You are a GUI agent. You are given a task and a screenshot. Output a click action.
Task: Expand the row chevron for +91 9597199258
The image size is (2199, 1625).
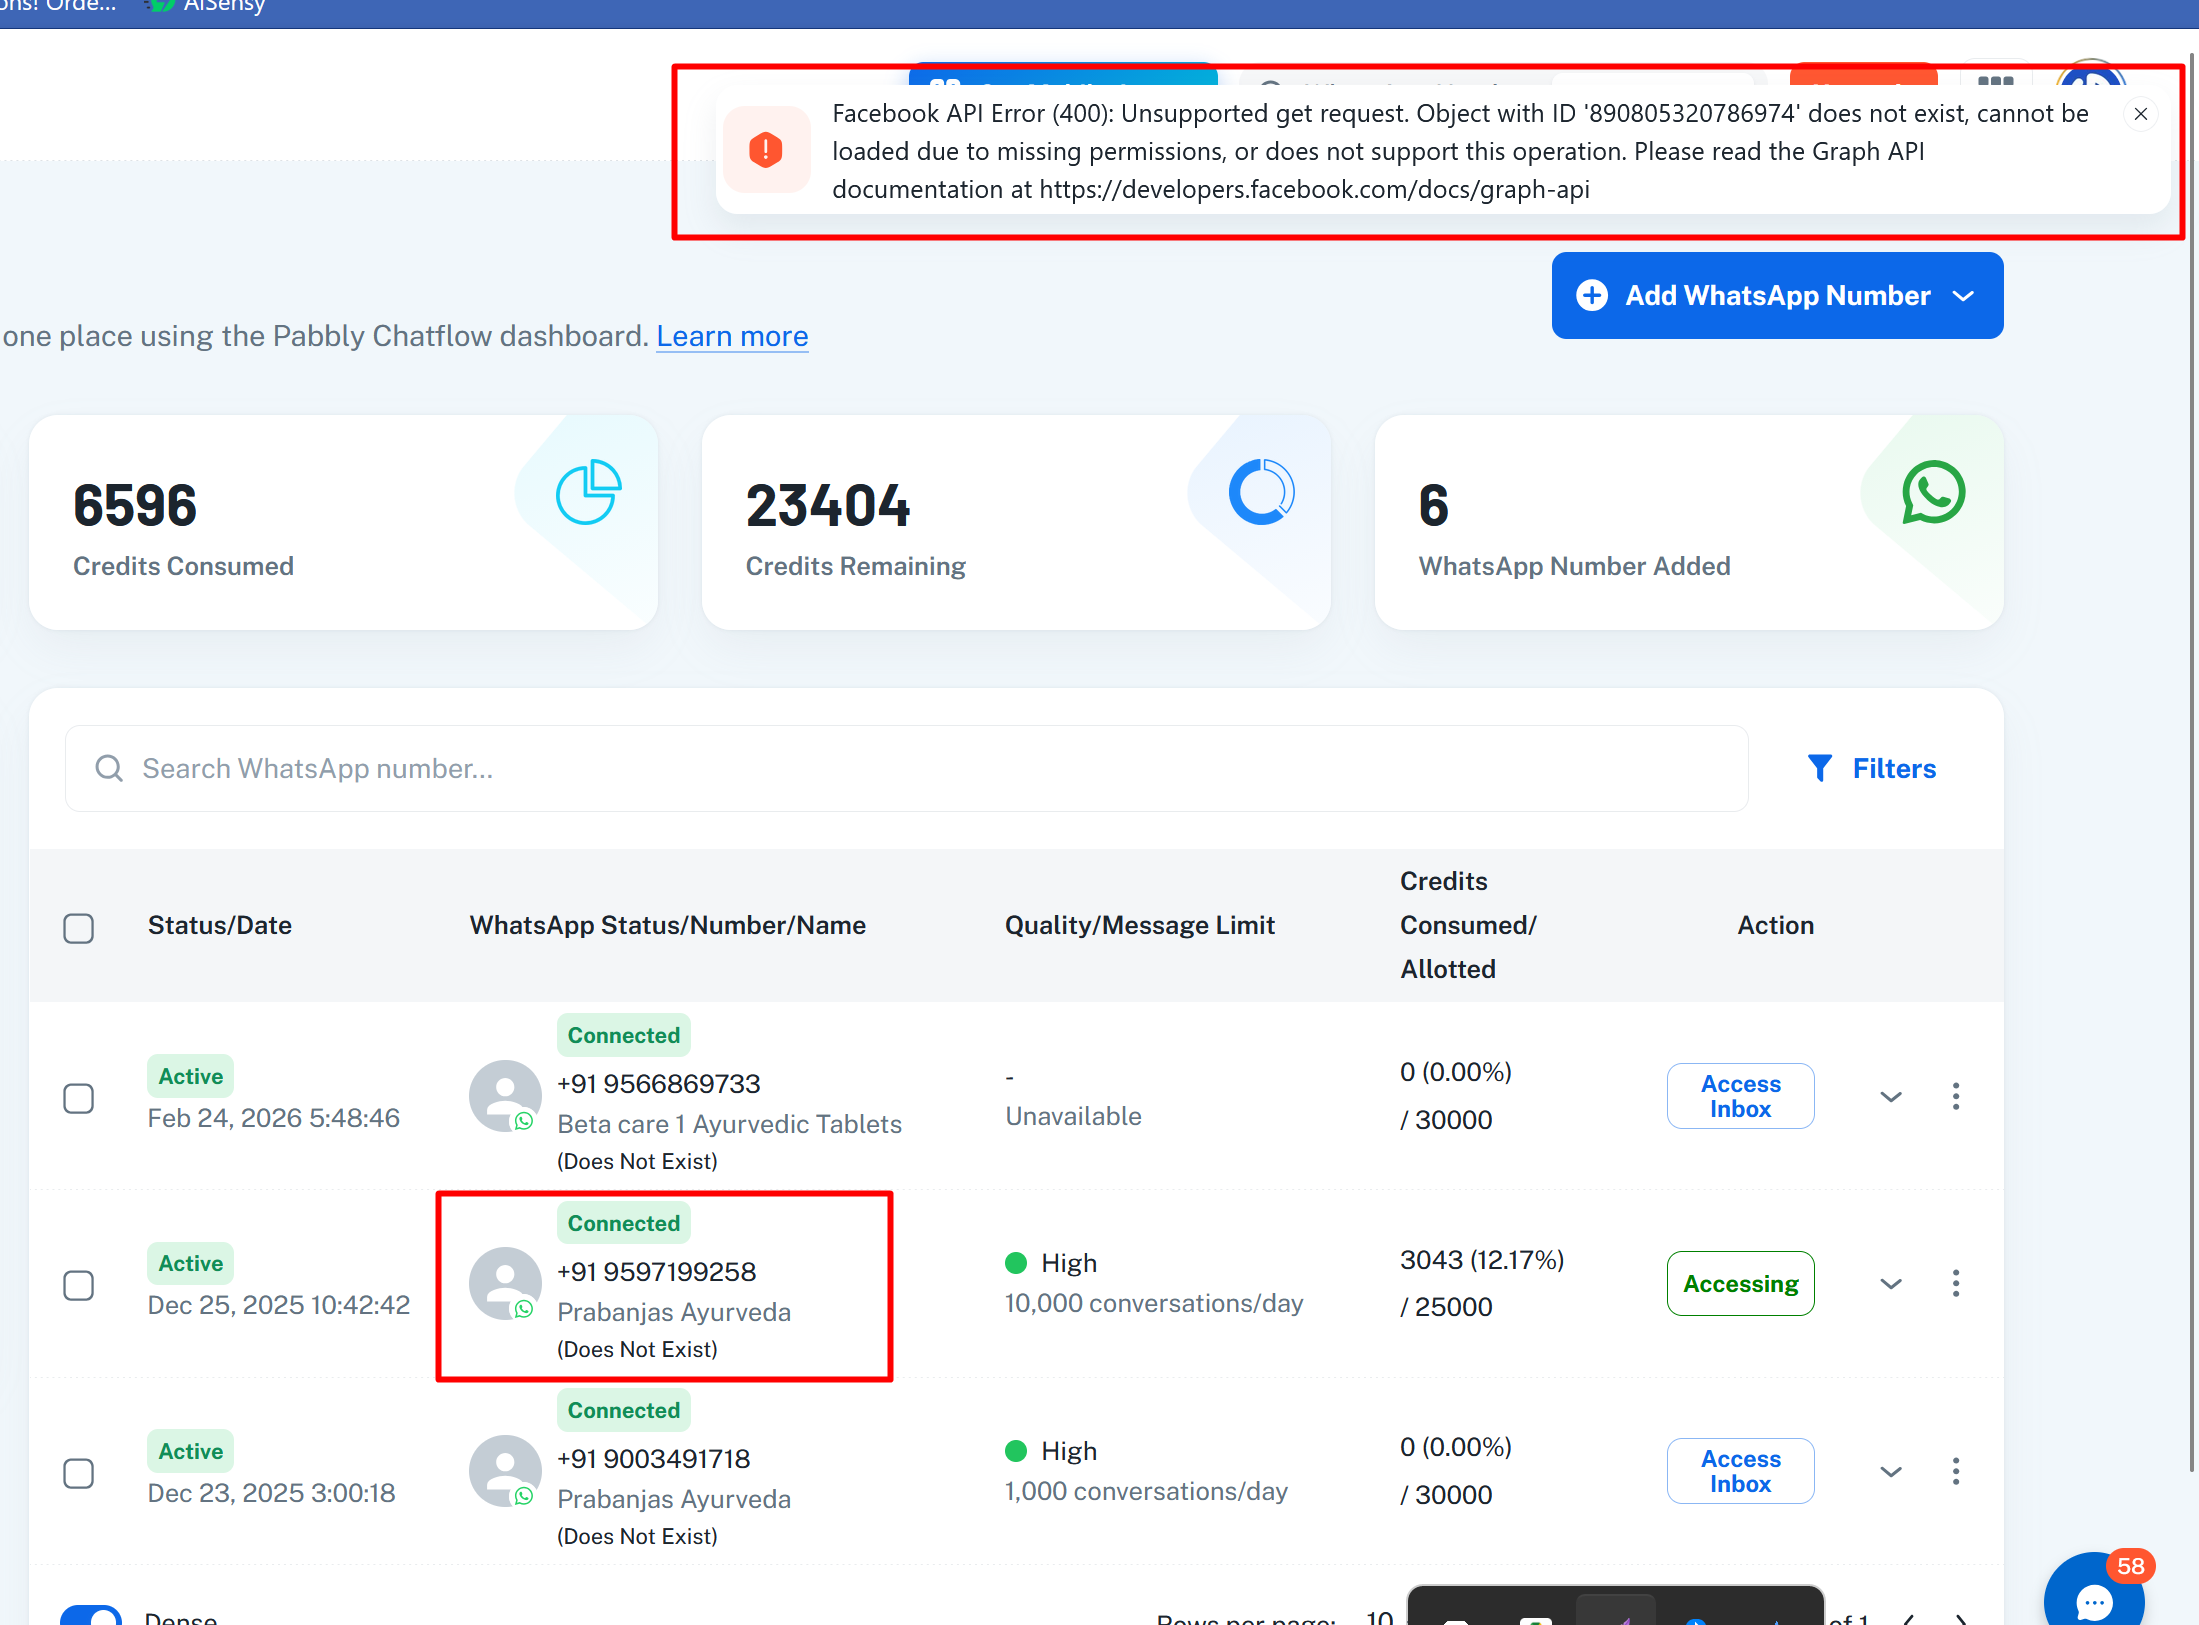(1891, 1283)
